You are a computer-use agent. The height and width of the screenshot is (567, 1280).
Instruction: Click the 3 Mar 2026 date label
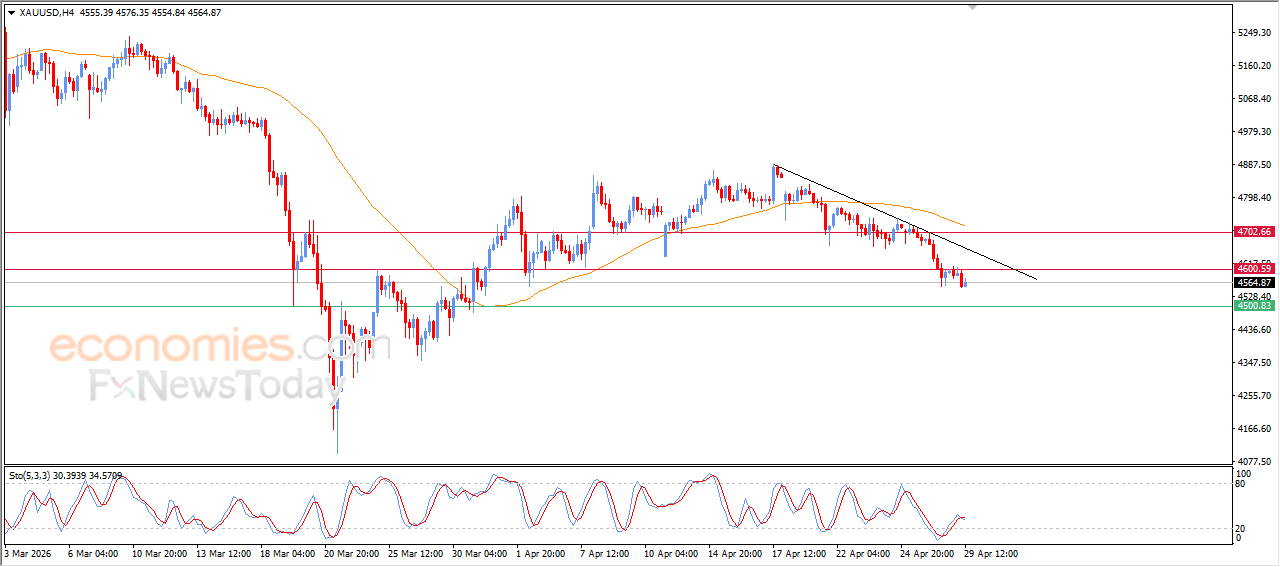point(29,553)
